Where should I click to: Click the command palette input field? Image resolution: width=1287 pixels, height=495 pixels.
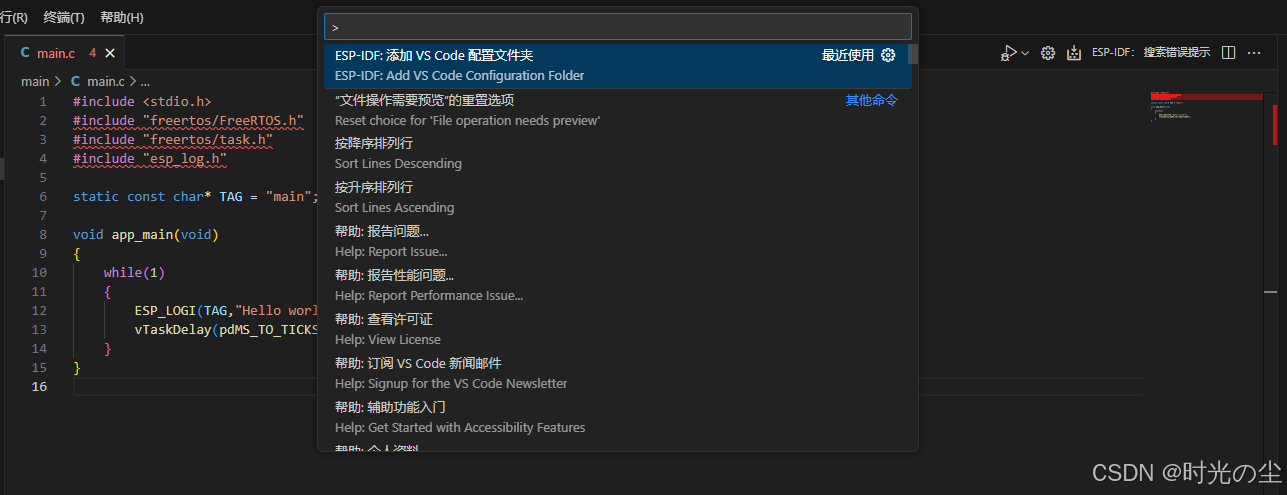(x=618, y=27)
